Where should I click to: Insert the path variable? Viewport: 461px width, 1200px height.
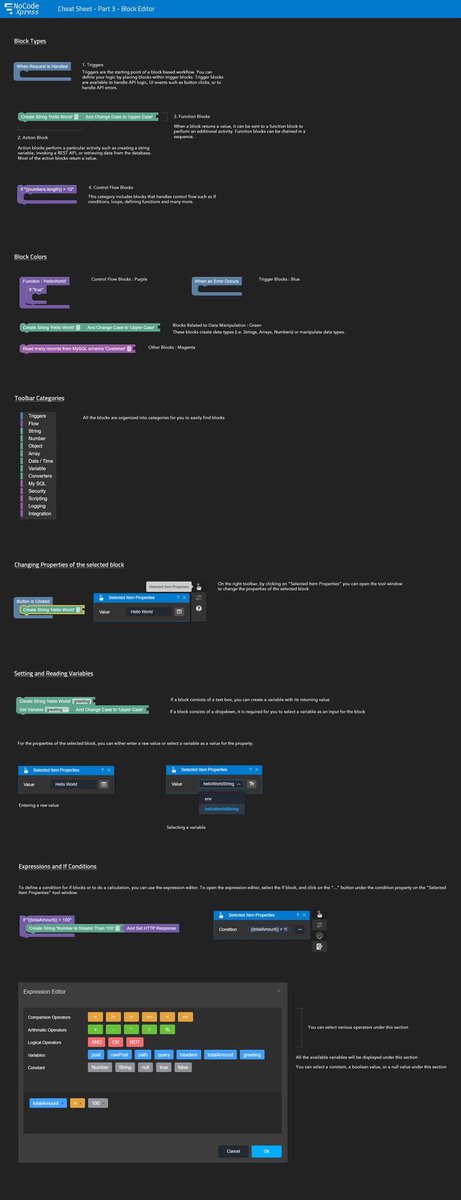tap(142, 1055)
